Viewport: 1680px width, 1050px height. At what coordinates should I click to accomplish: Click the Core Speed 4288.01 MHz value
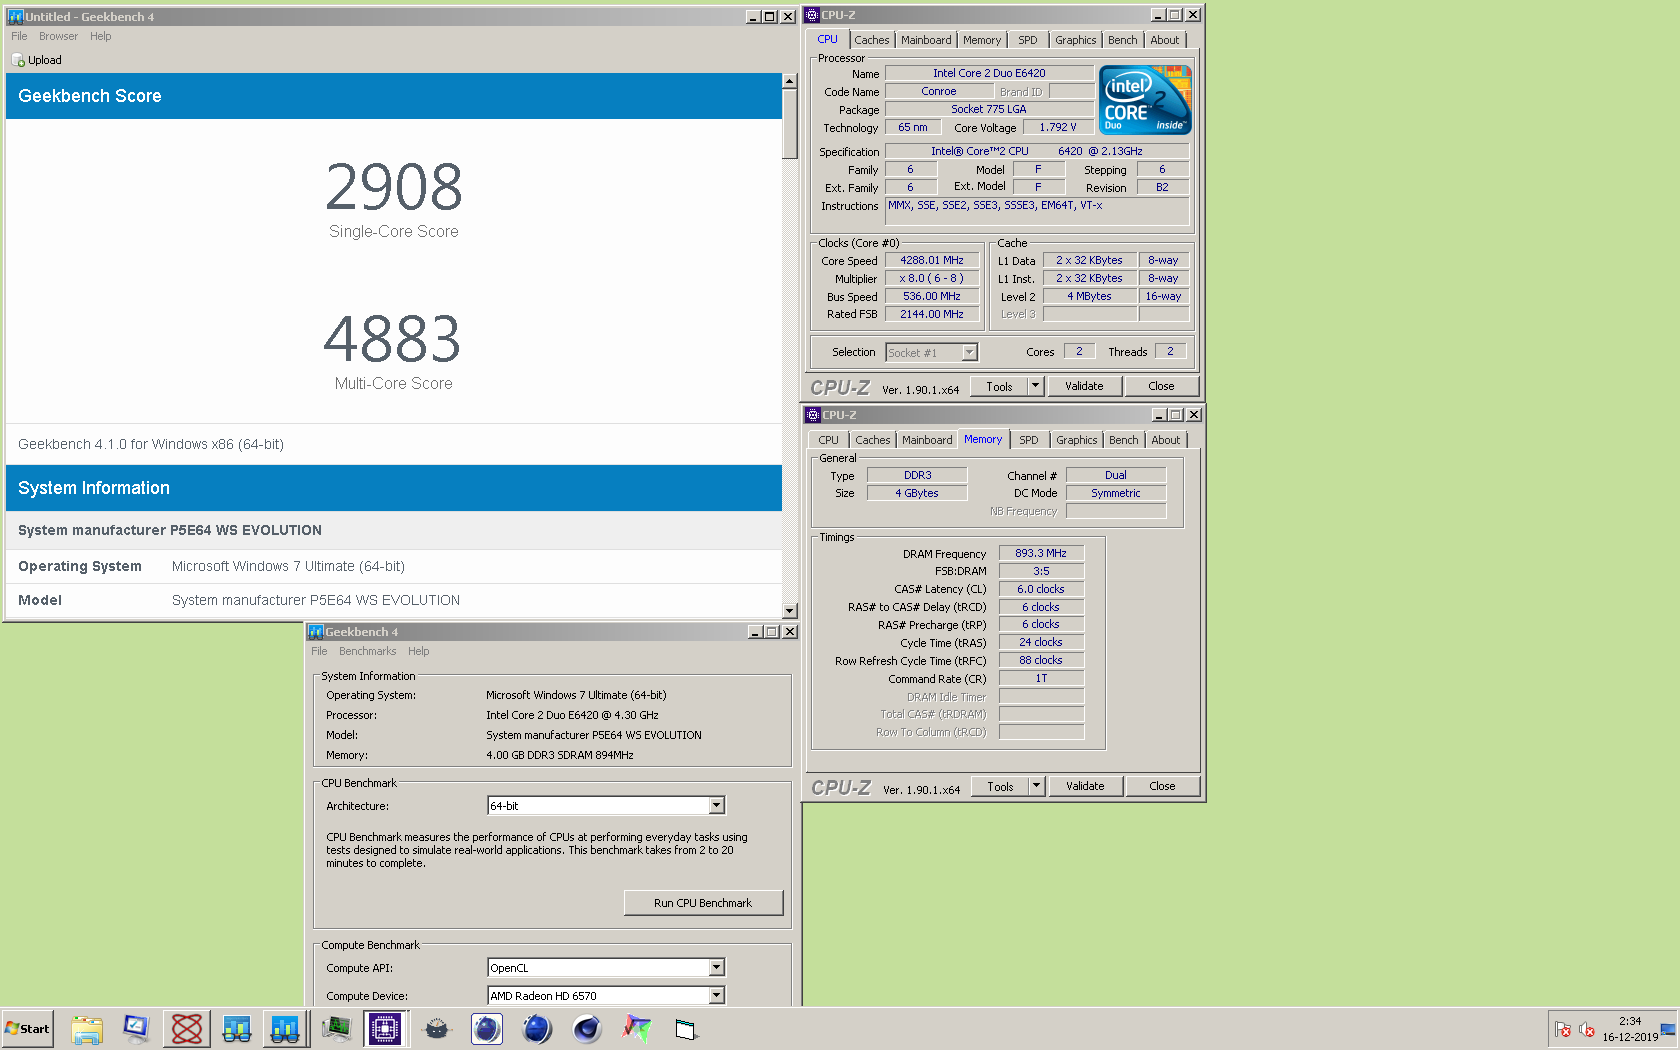[932, 260]
